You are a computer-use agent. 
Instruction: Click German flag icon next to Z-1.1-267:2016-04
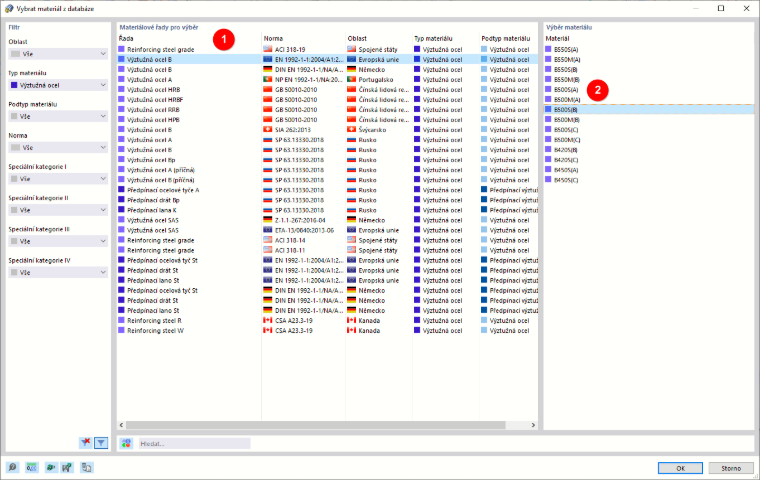pos(268,220)
